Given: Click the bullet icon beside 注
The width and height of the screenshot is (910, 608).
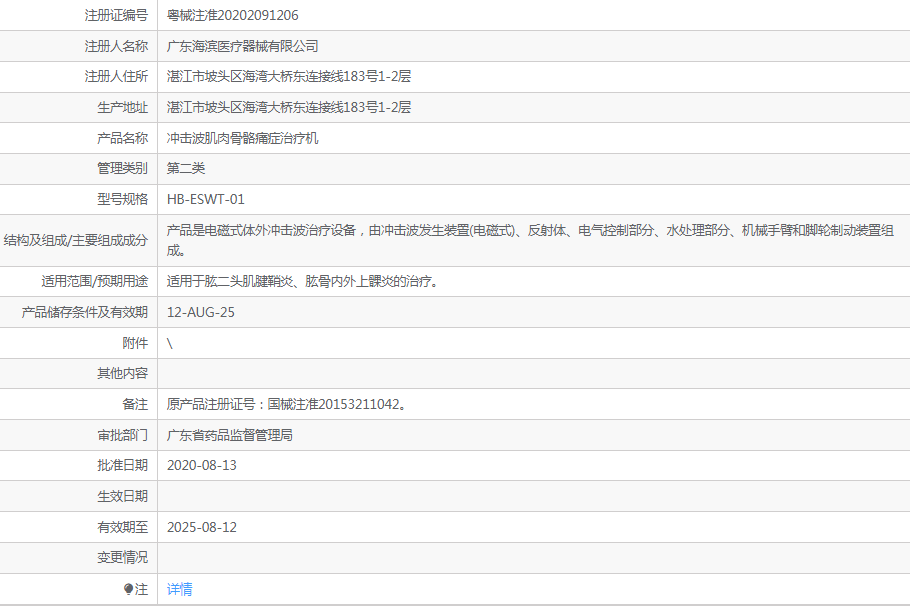Looking at the screenshot, I should point(128,589).
